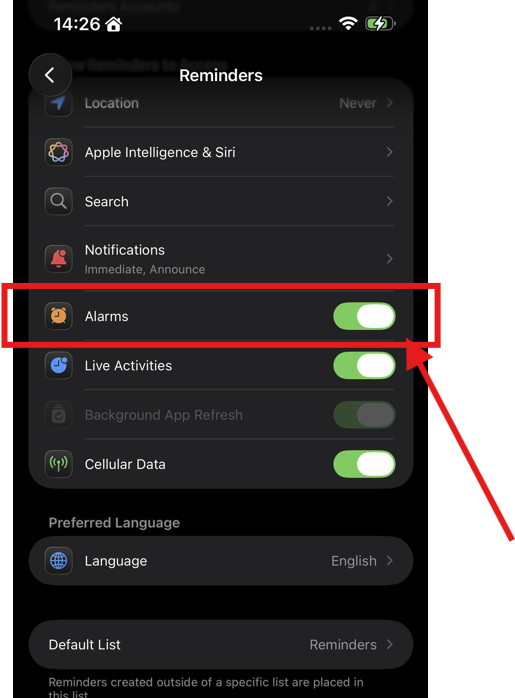The width and height of the screenshot is (515, 698).
Task: Open Apple Intelligence & Siri settings label
Action: [x=160, y=152]
